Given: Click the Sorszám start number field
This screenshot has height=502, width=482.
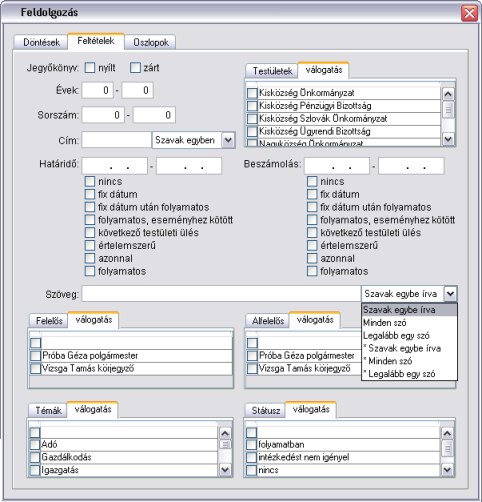Looking at the screenshot, I should (x=103, y=115).
